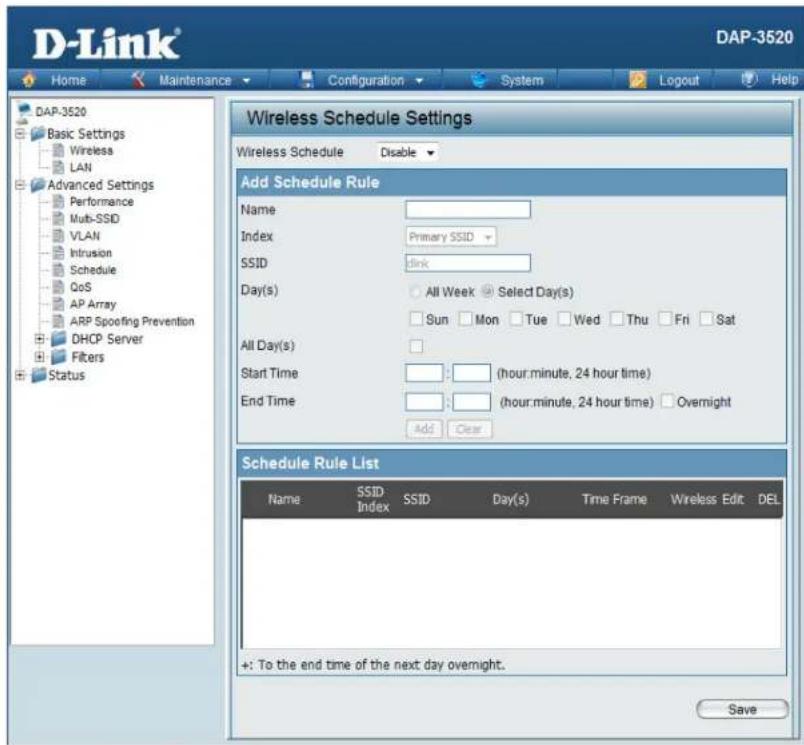Click the Wireless page icon
Viewport: 804px width, 745px height.
click(59, 151)
